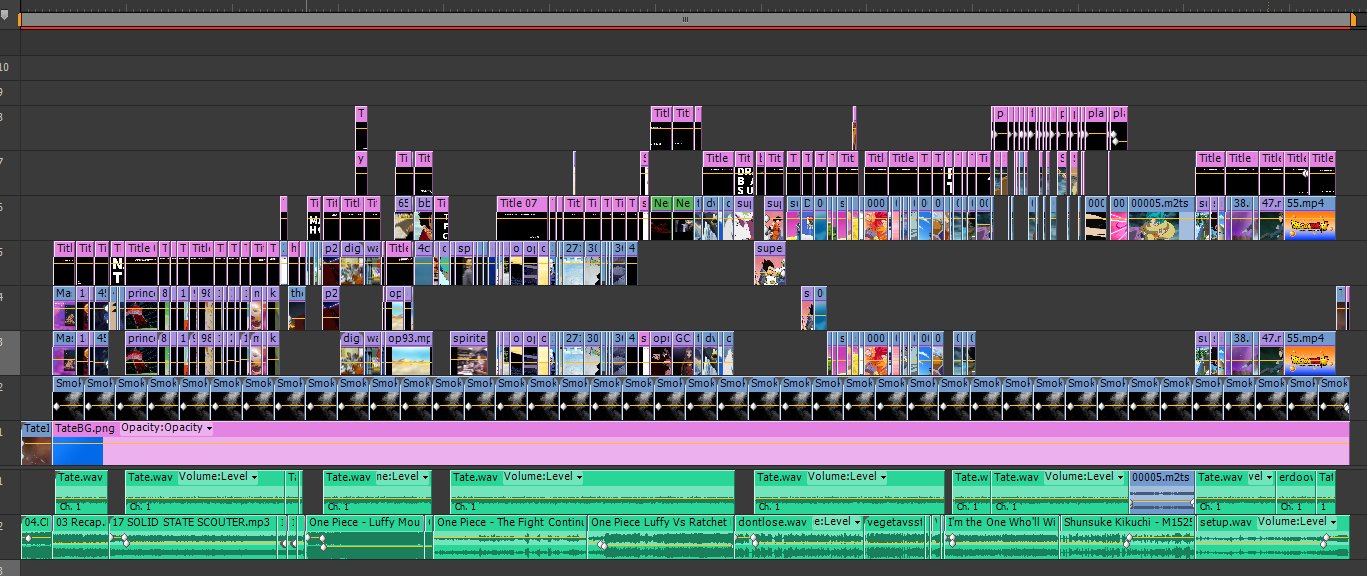Open Volume:Level on the Tate.wav clip above One Piece - The Fight Continues

pyautogui.click(x=544, y=477)
